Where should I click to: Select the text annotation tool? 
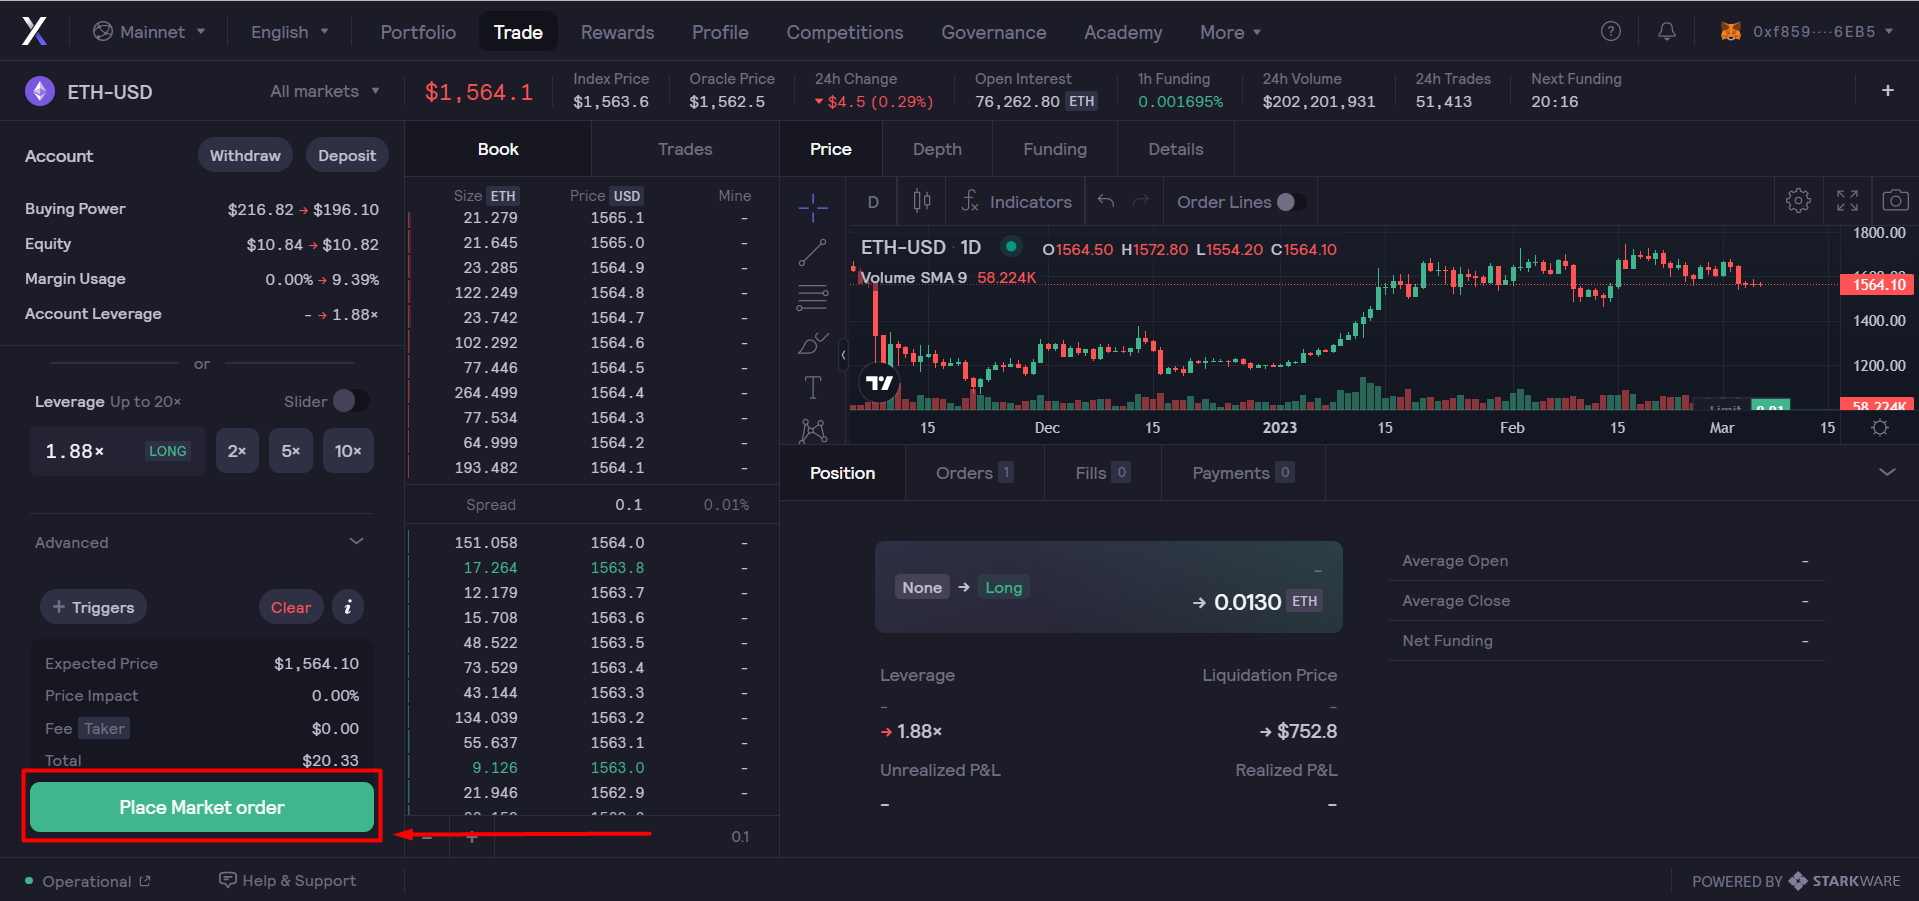coord(813,387)
